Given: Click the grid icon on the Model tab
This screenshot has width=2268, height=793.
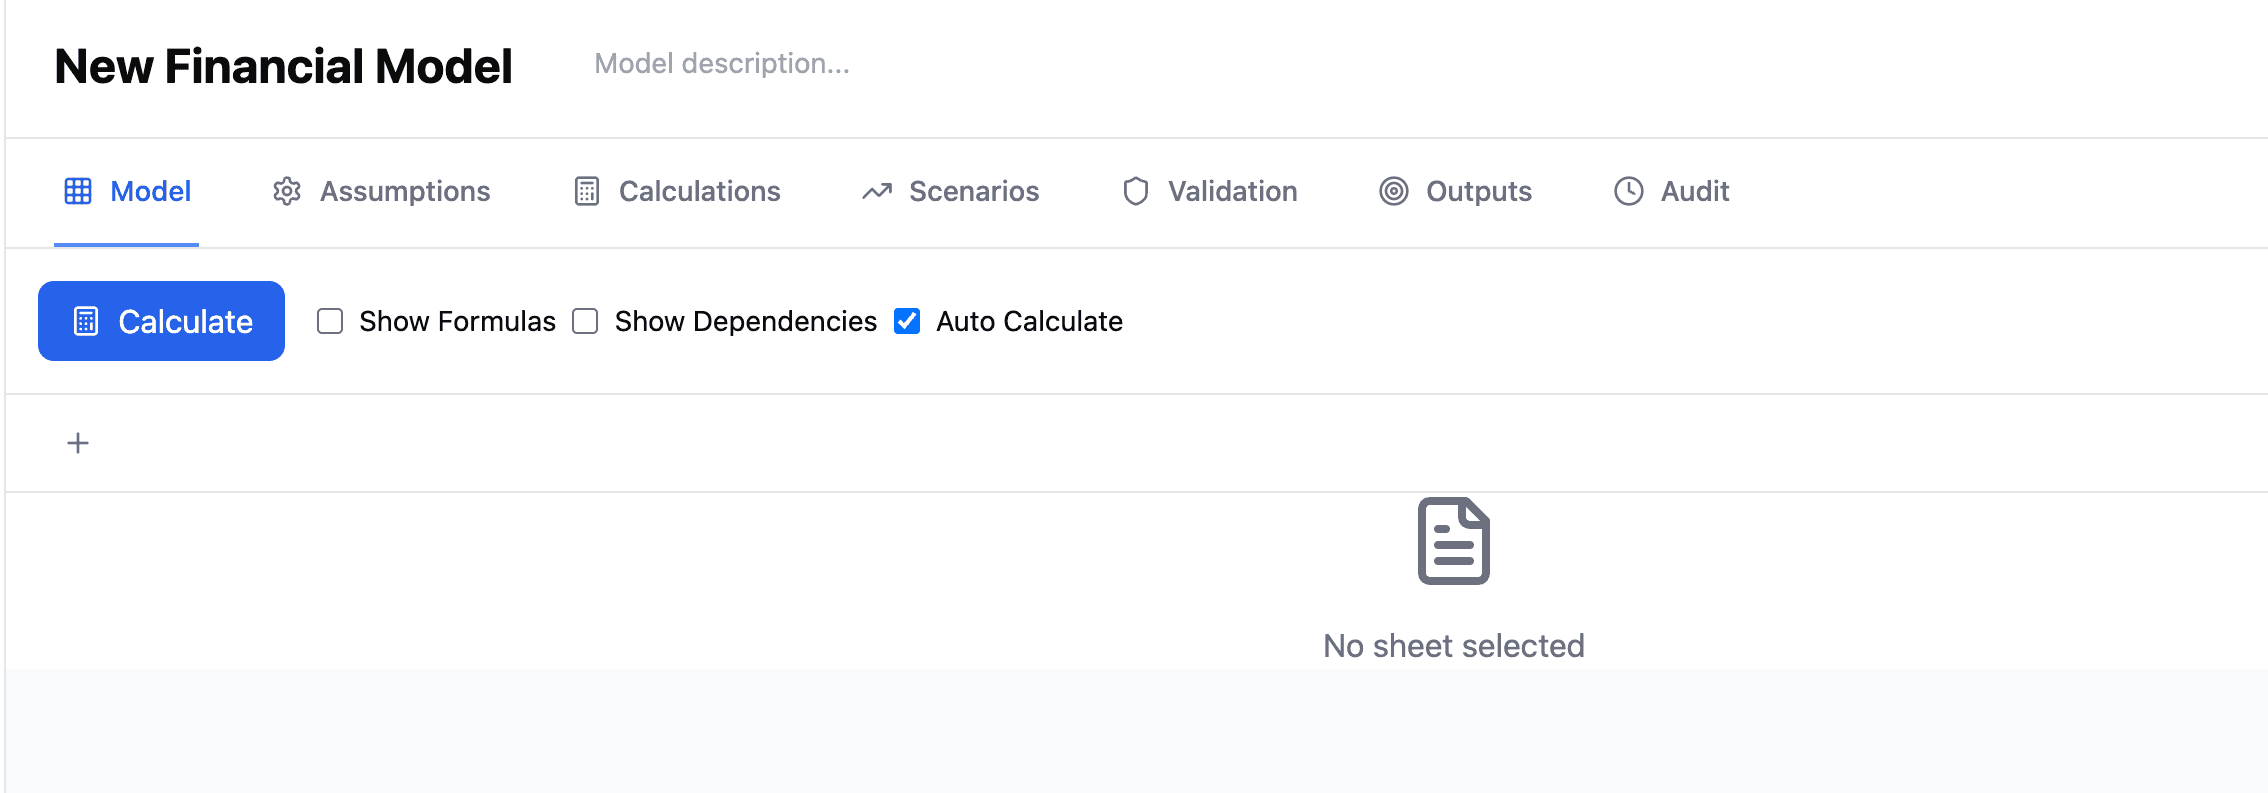Looking at the screenshot, I should [80, 191].
